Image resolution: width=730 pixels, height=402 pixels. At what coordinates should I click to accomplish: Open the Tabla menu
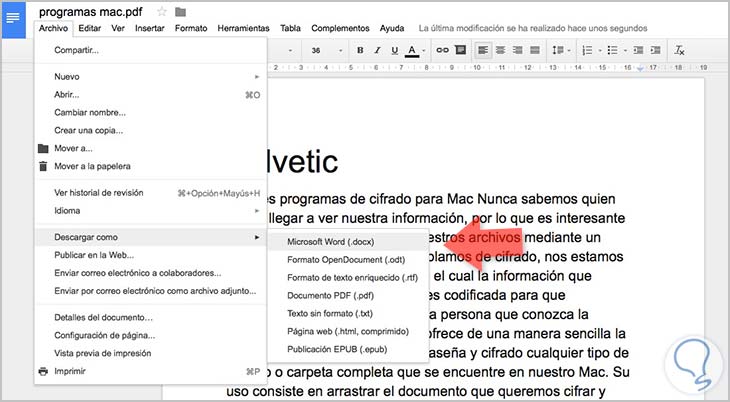(290, 28)
